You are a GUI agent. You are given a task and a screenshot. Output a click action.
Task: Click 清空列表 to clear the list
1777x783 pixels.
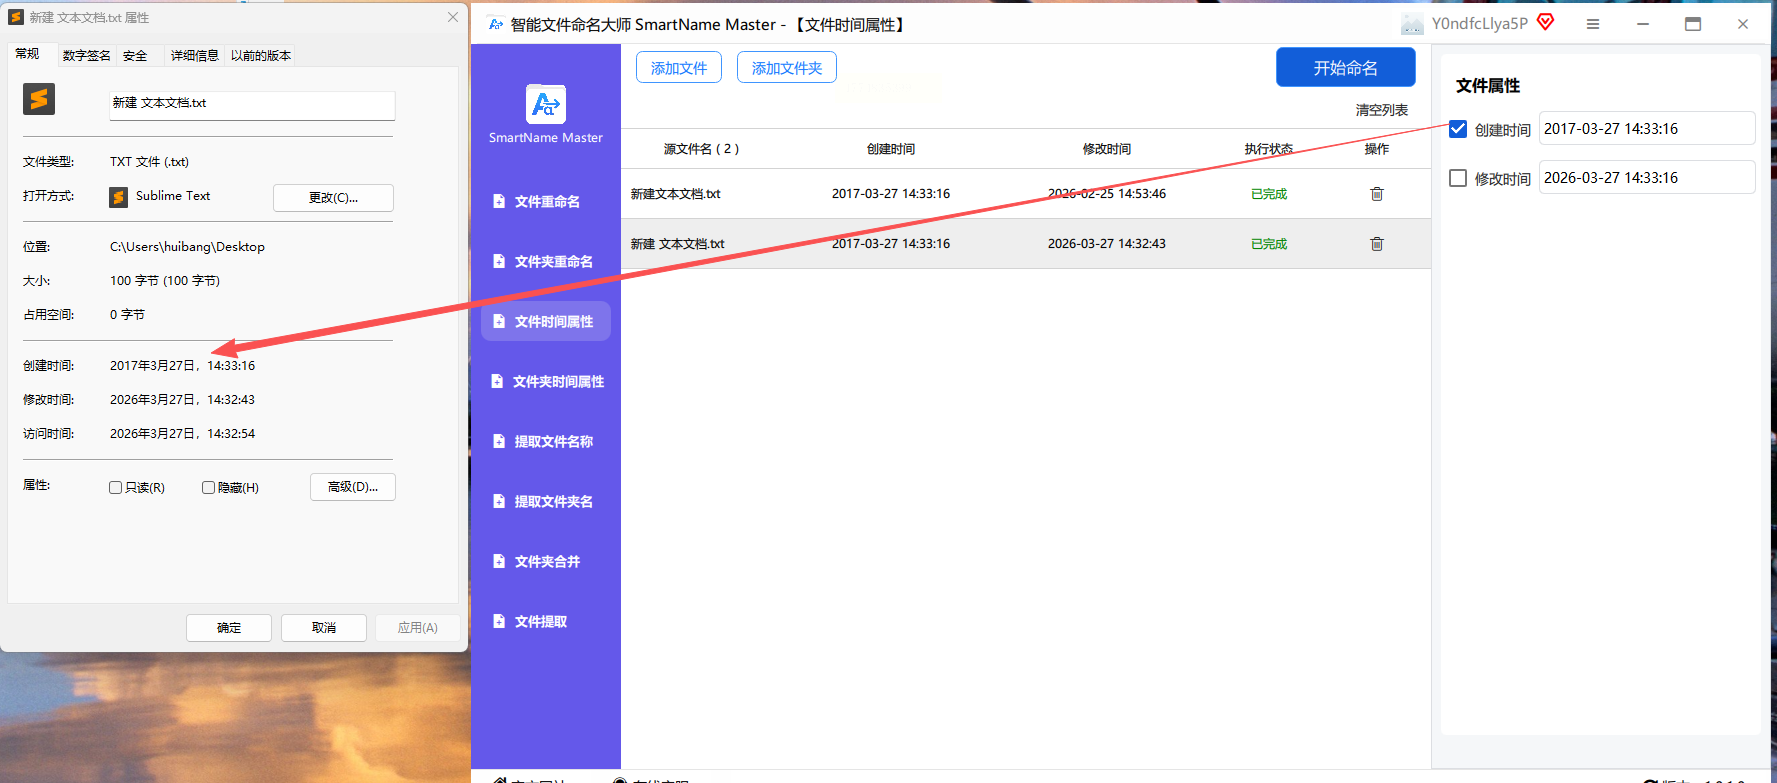coord(1381,110)
